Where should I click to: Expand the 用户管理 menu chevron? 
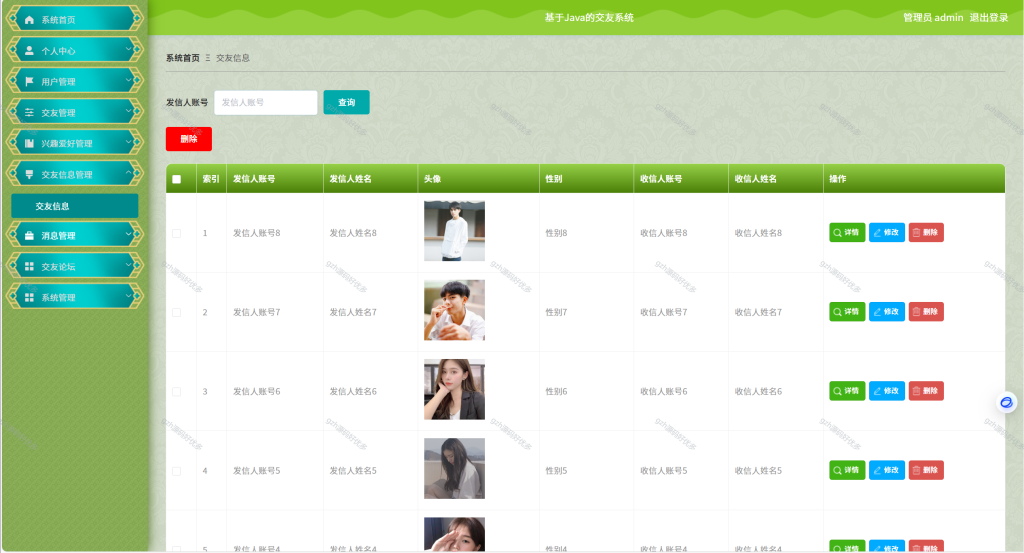click(129, 81)
